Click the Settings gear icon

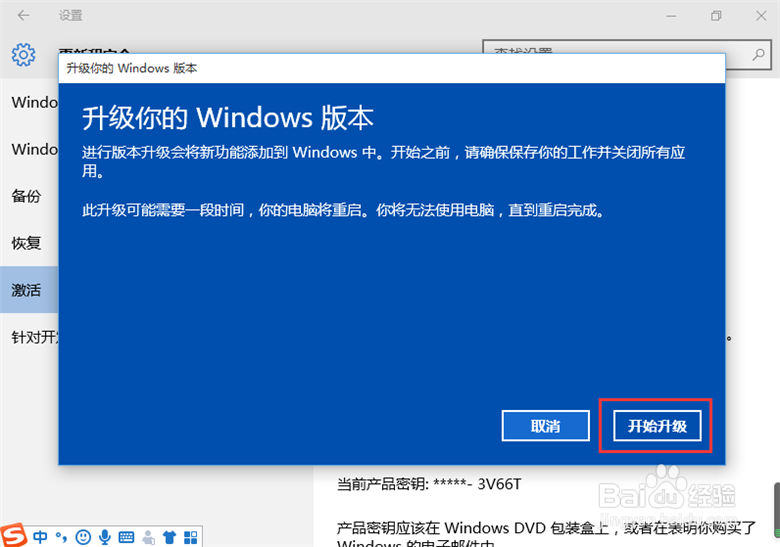coord(23,54)
